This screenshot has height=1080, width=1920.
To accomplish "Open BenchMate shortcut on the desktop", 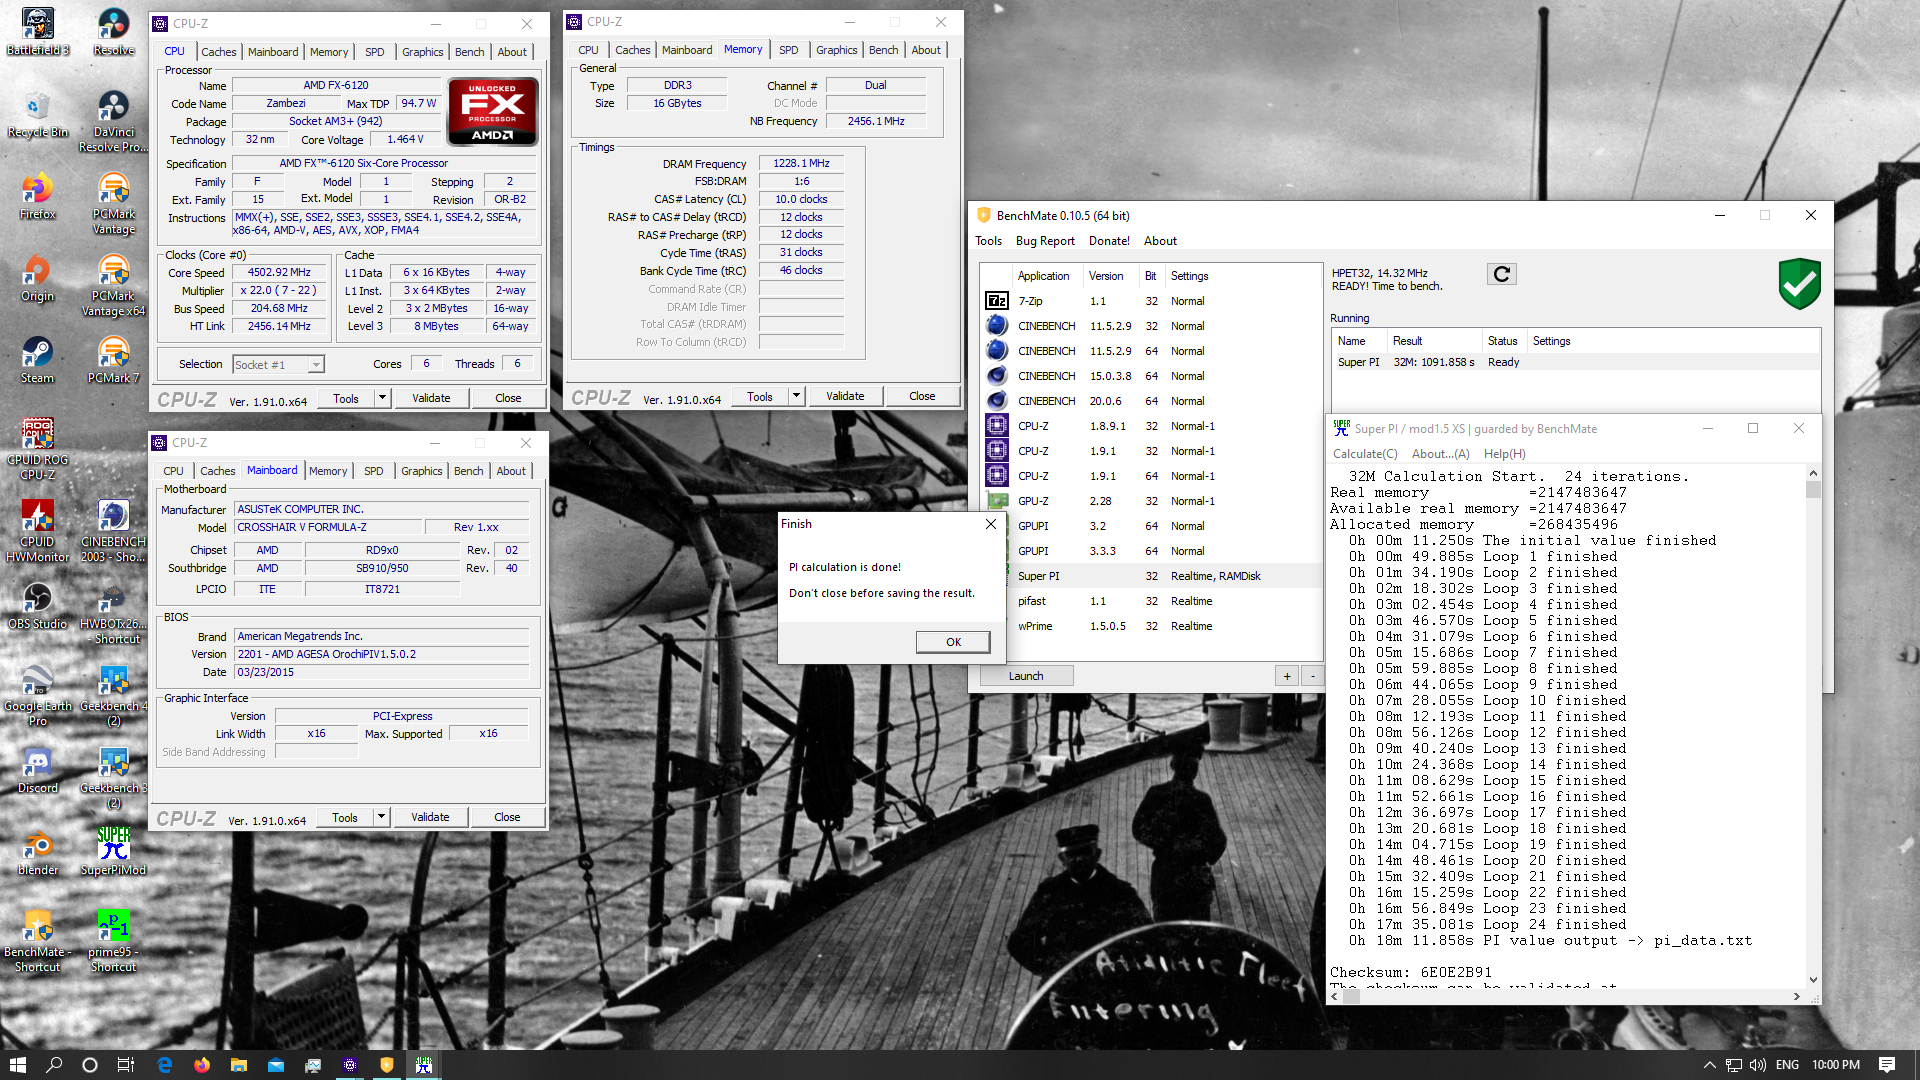I will pyautogui.click(x=38, y=941).
